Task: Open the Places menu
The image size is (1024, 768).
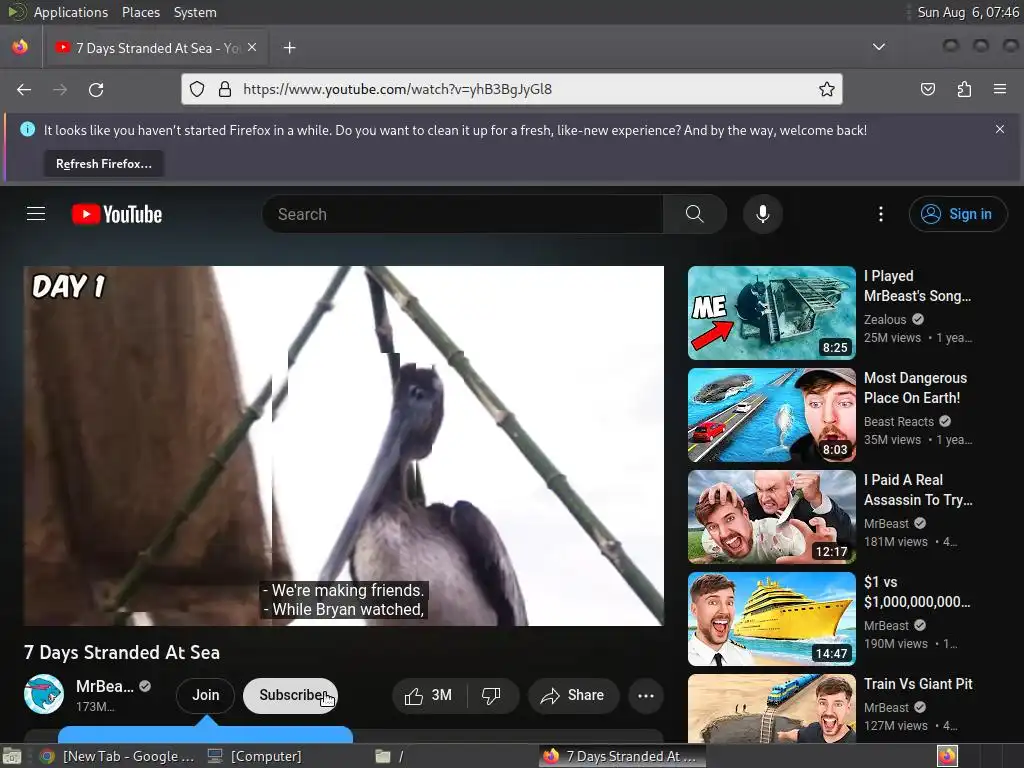Action: [x=141, y=12]
